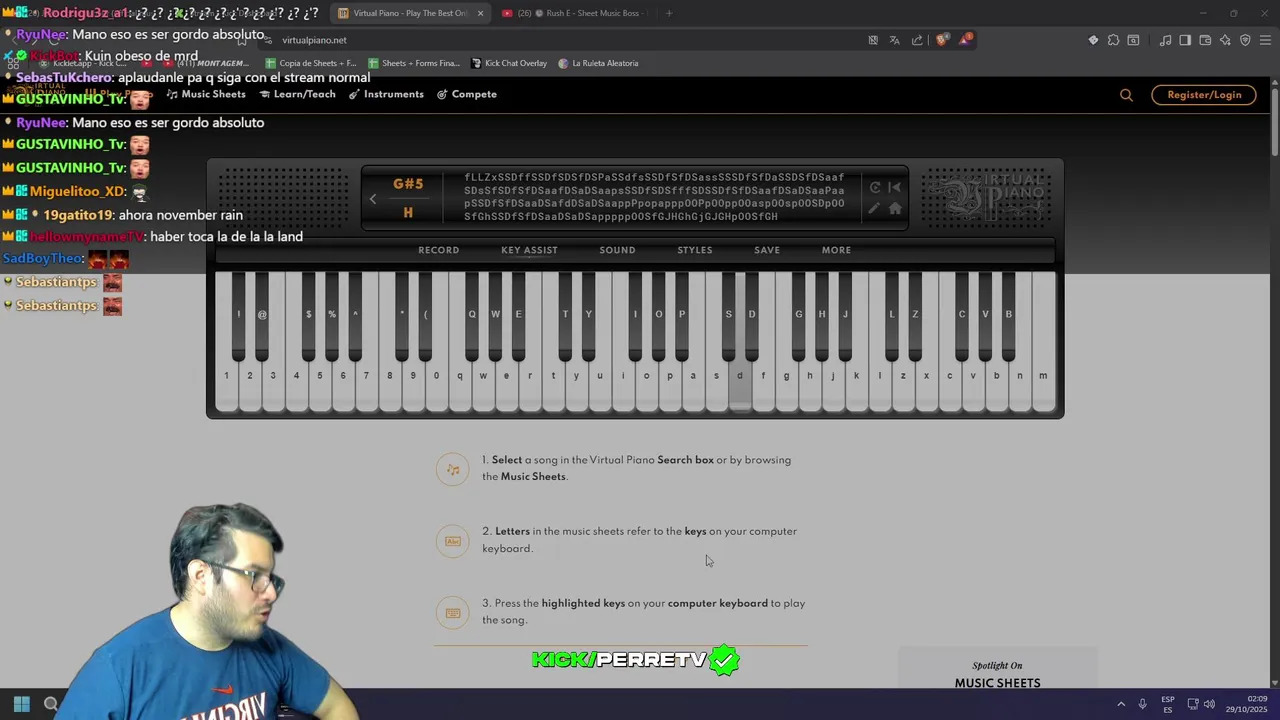1280x720 pixels.
Task: Click the skip-to-start icon in sheet display
Action: point(895,187)
